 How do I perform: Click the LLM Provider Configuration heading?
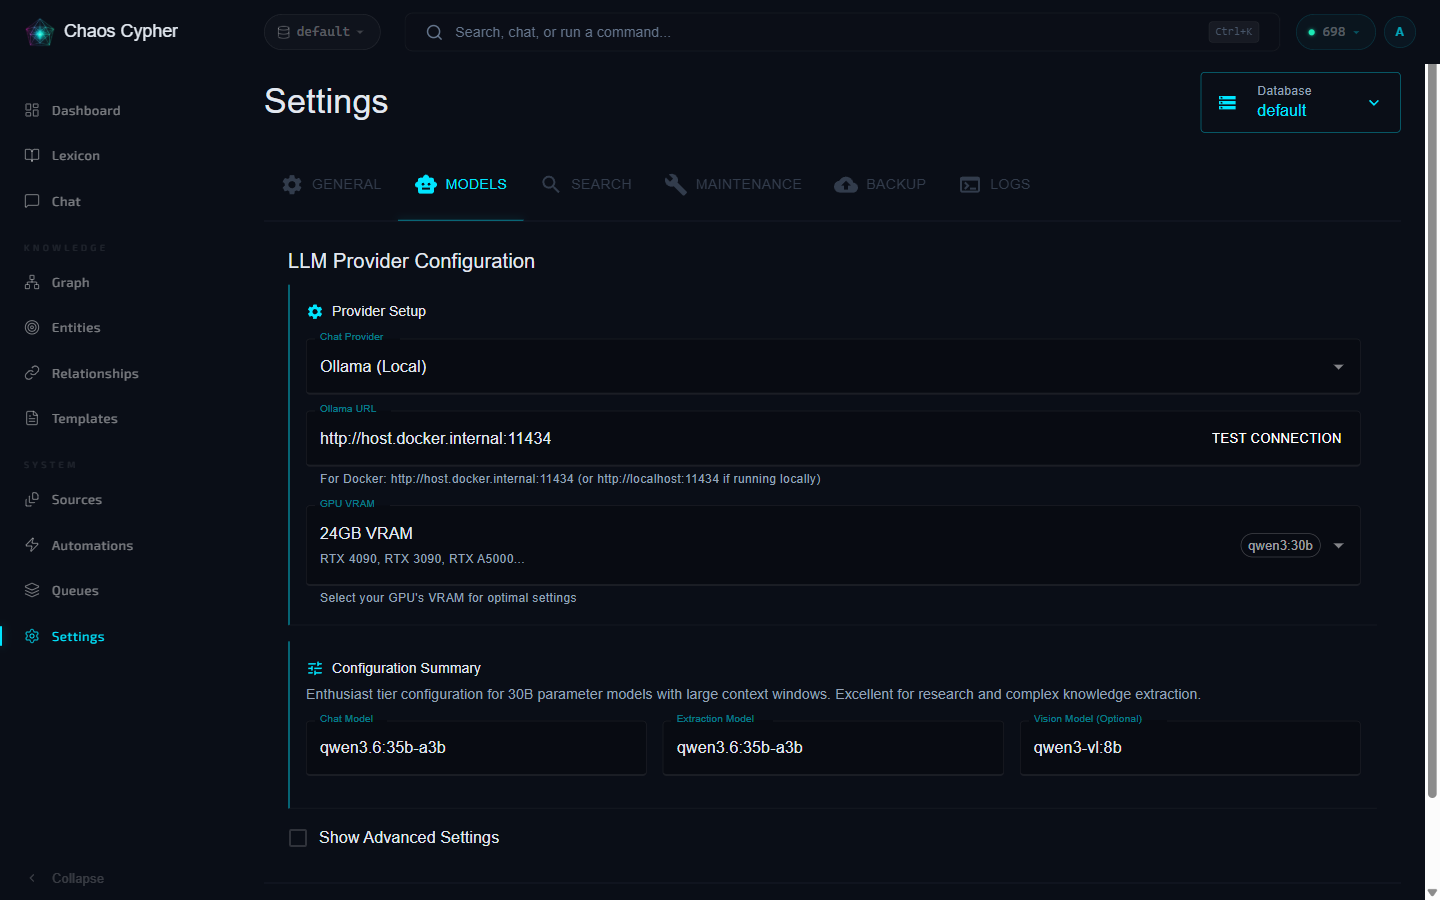[411, 261]
